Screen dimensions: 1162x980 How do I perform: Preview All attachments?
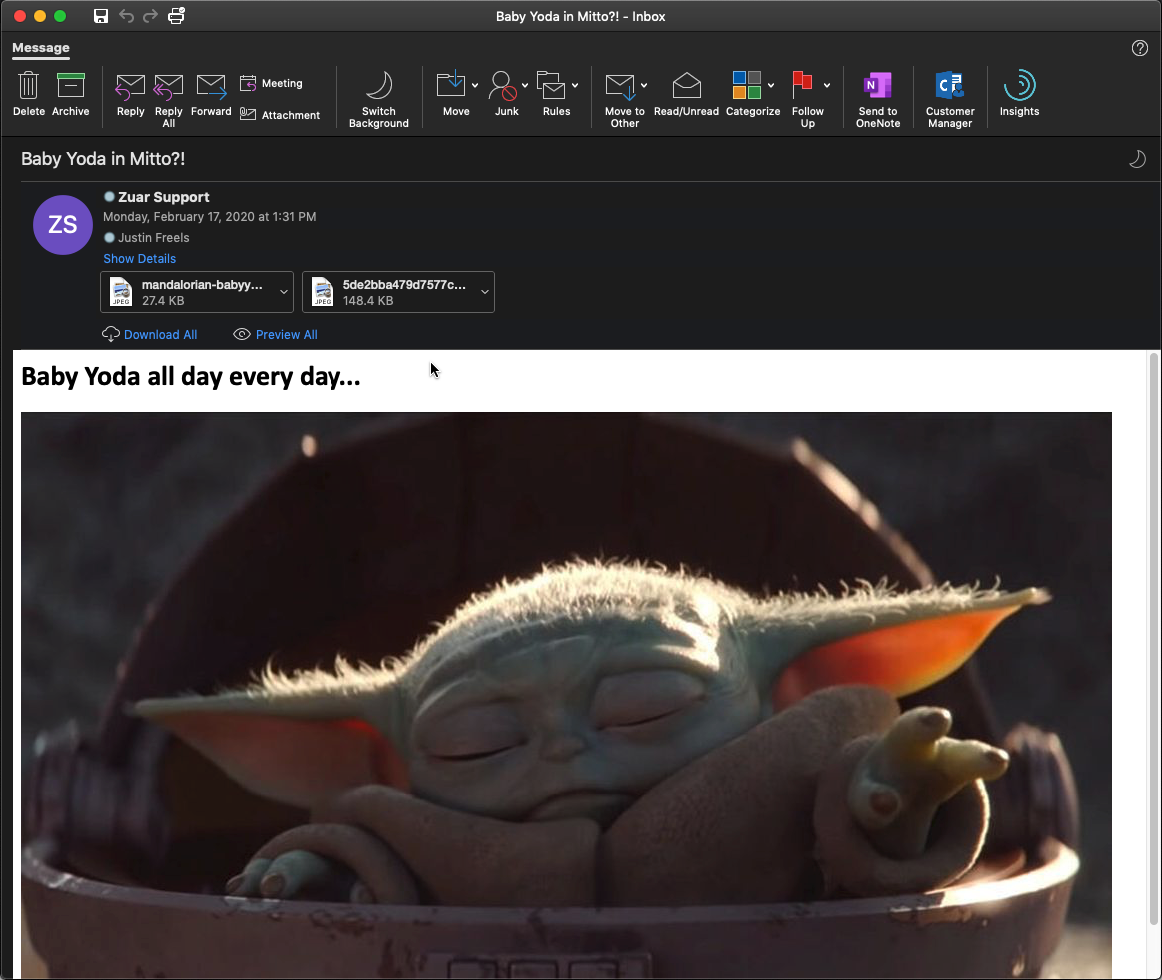[x=276, y=334]
